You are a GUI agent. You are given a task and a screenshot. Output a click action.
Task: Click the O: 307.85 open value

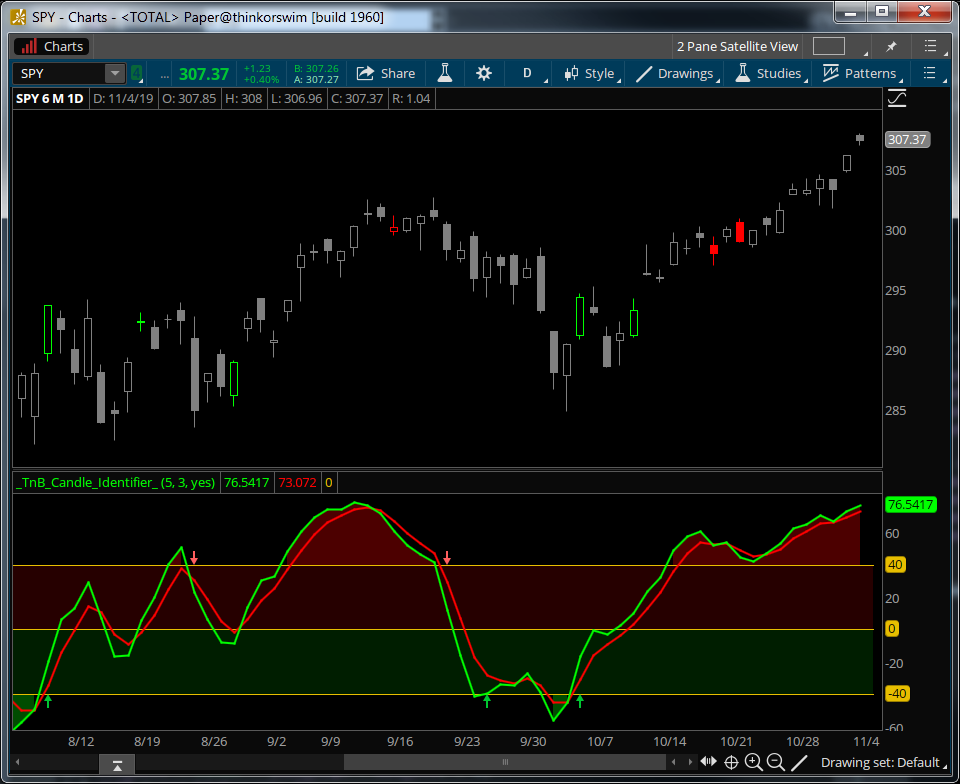coord(189,99)
